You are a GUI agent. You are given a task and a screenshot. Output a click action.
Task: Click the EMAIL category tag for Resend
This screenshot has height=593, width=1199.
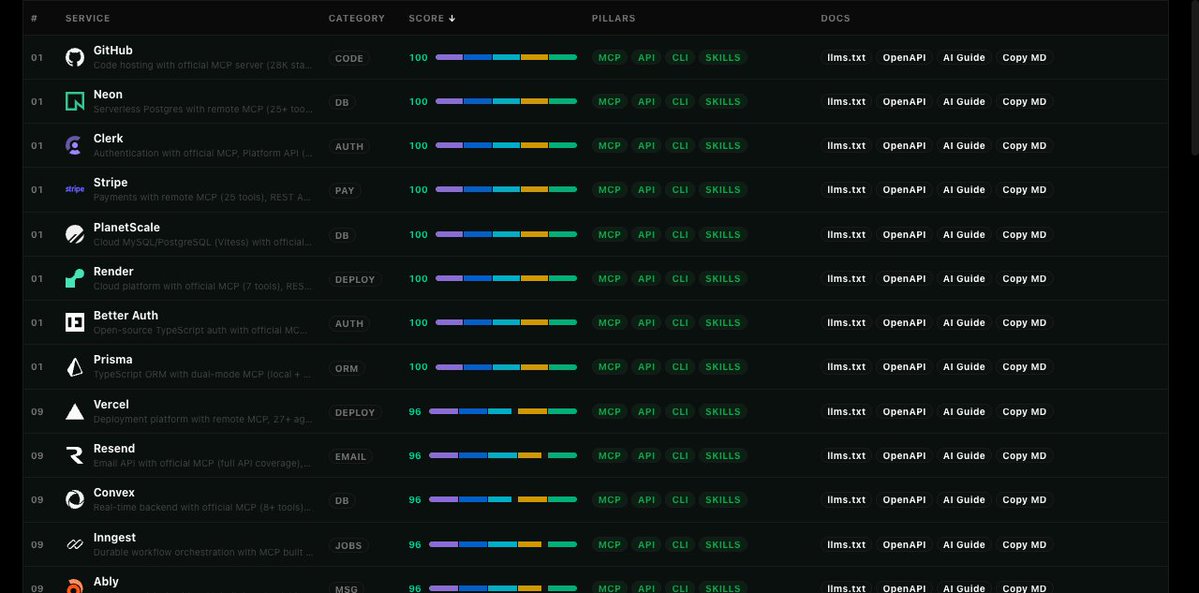pyautogui.click(x=351, y=457)
